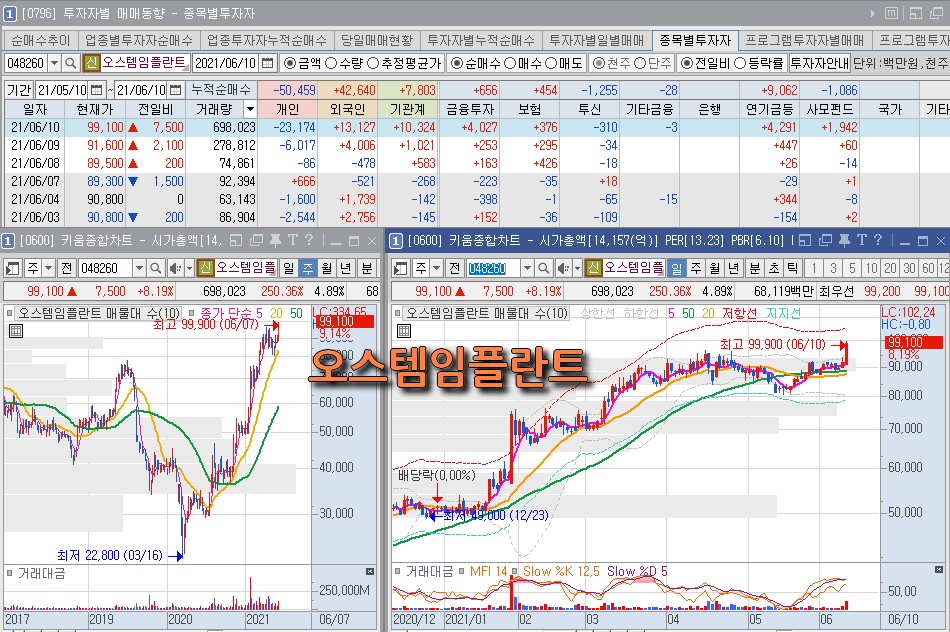Switch to 순매수추이 tab

(40, 41)
